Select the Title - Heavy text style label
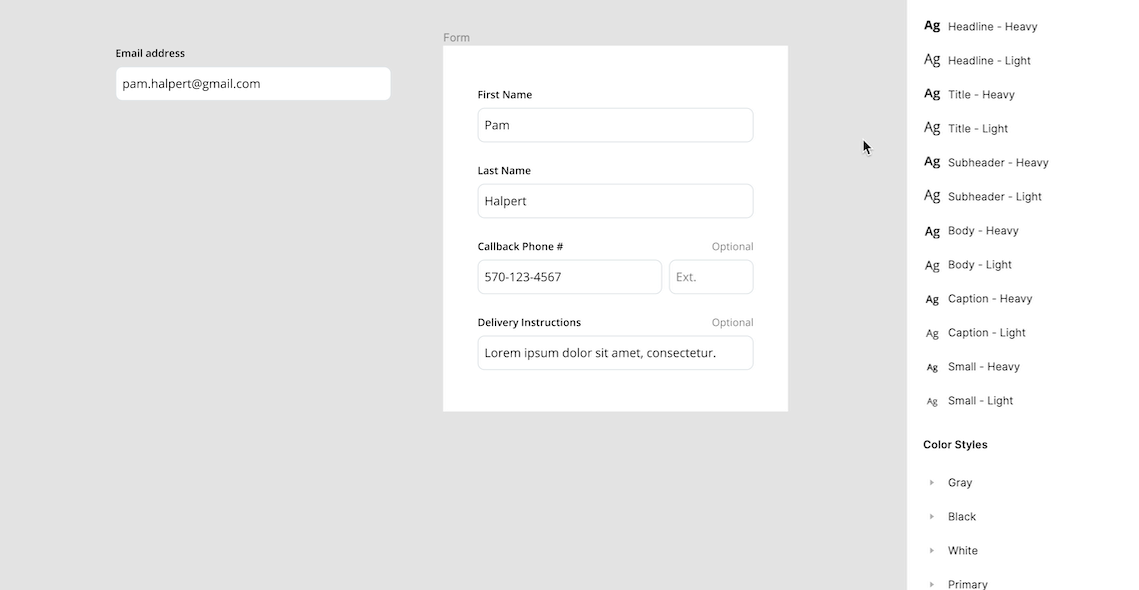The height and width of the screenshot is (590, 1139). click(981, 94)
